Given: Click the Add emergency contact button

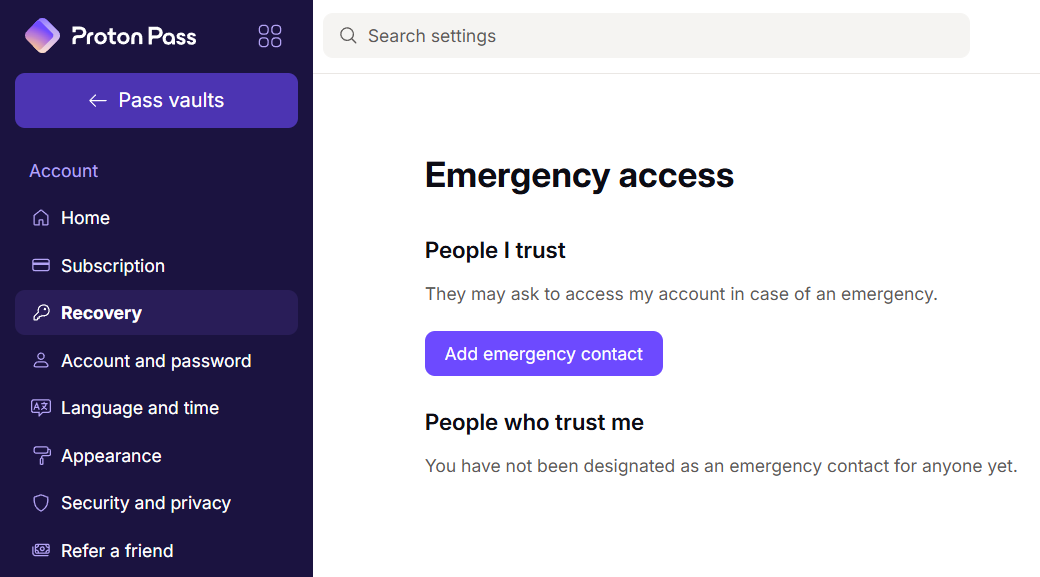Looking at the screenshot, I should [543, 353].
